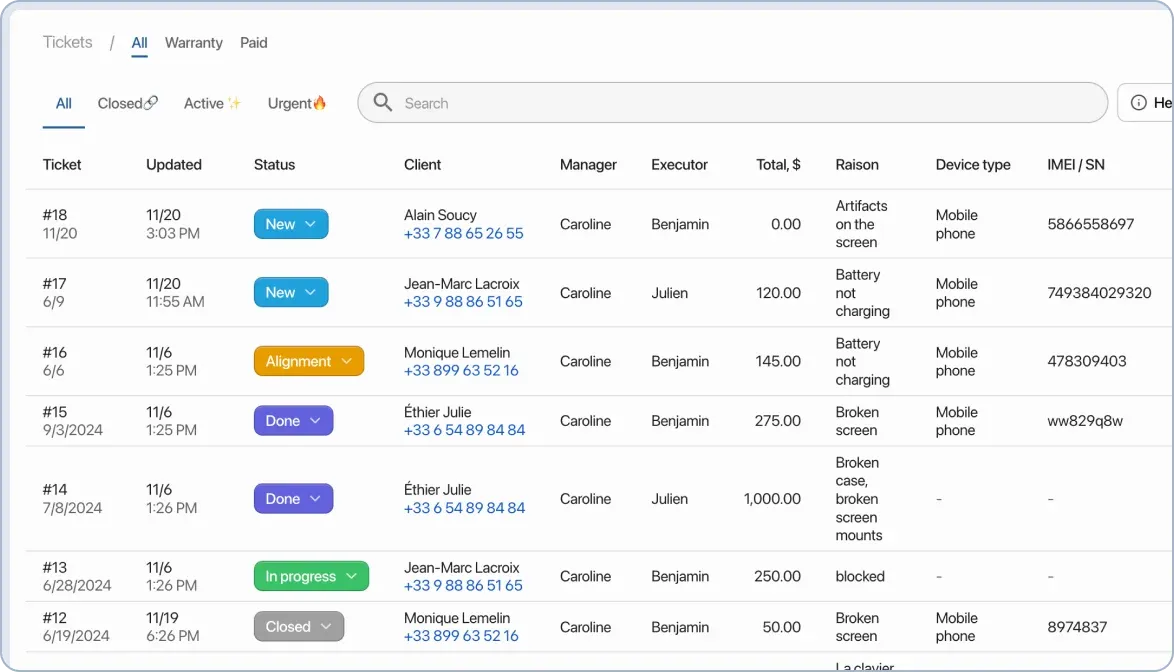Open the Tickets breadcrumb link
1174x672 pixels.
67,42
